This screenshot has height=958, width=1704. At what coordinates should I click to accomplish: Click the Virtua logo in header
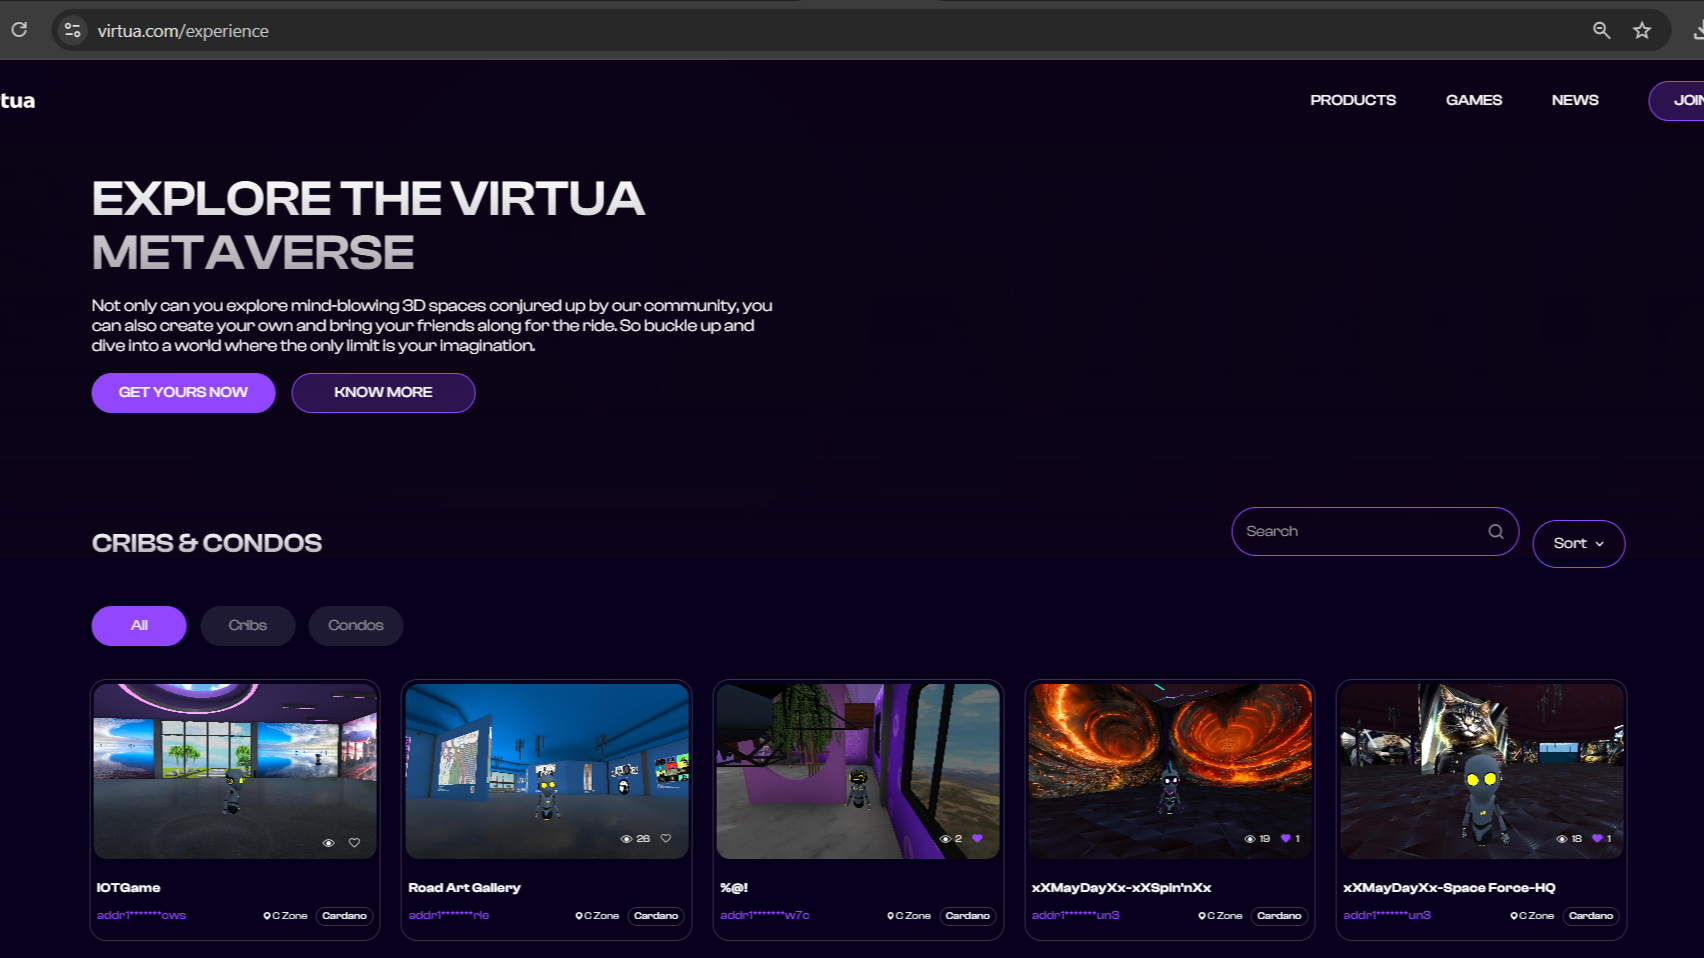point(17,101)
